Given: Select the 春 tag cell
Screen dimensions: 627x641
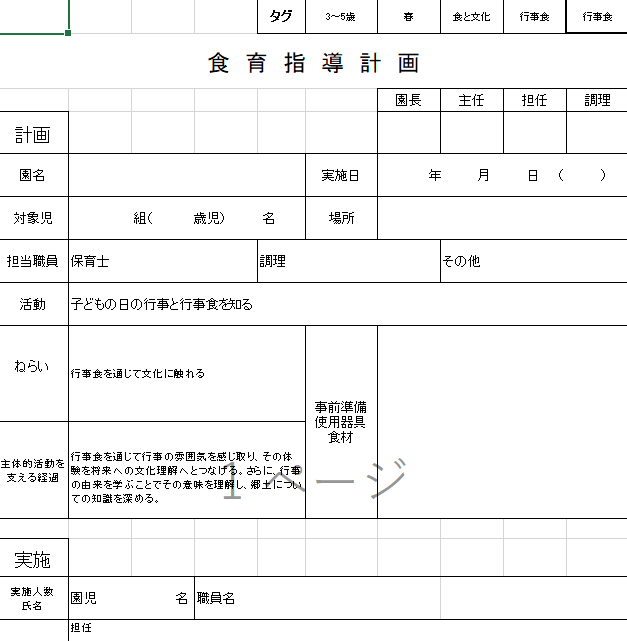Looking at the screenshot, I should tap(409, 16).
